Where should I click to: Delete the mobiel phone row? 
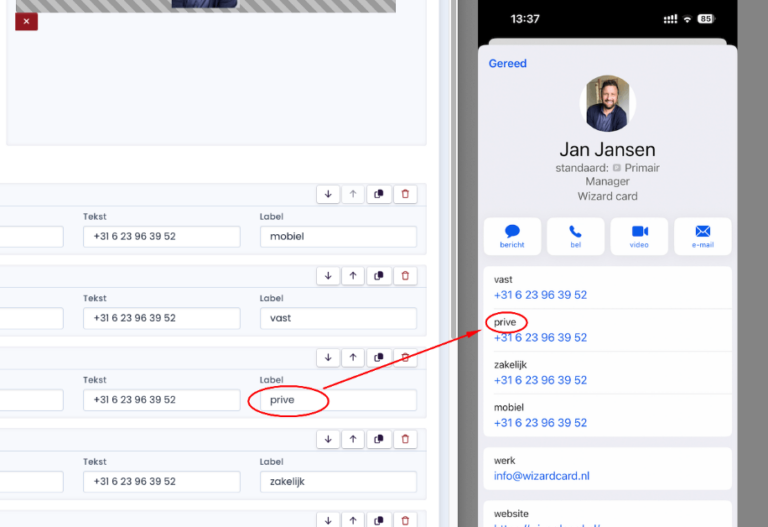[405, 194]
